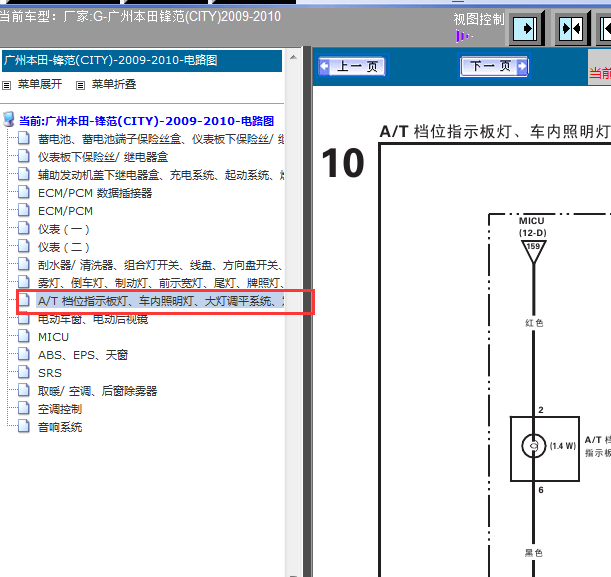This screenshot has height=577, width=611.
Task: Click the 159 connector triangle in diagram
Action: 533,251
